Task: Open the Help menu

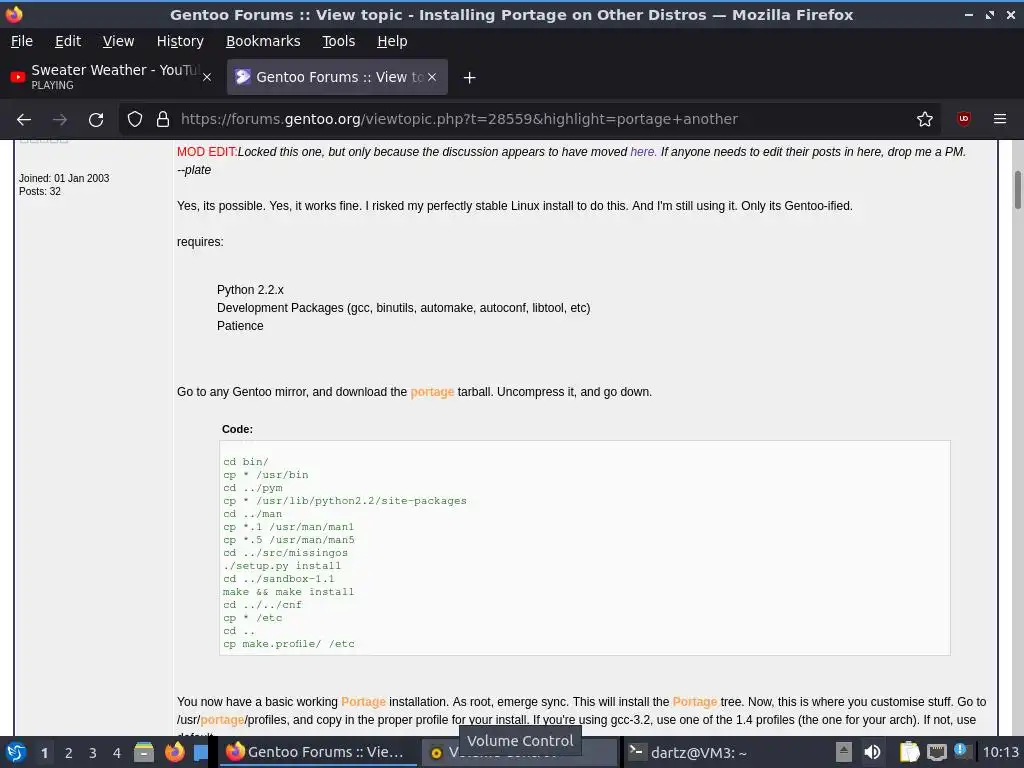Action: 392,41
